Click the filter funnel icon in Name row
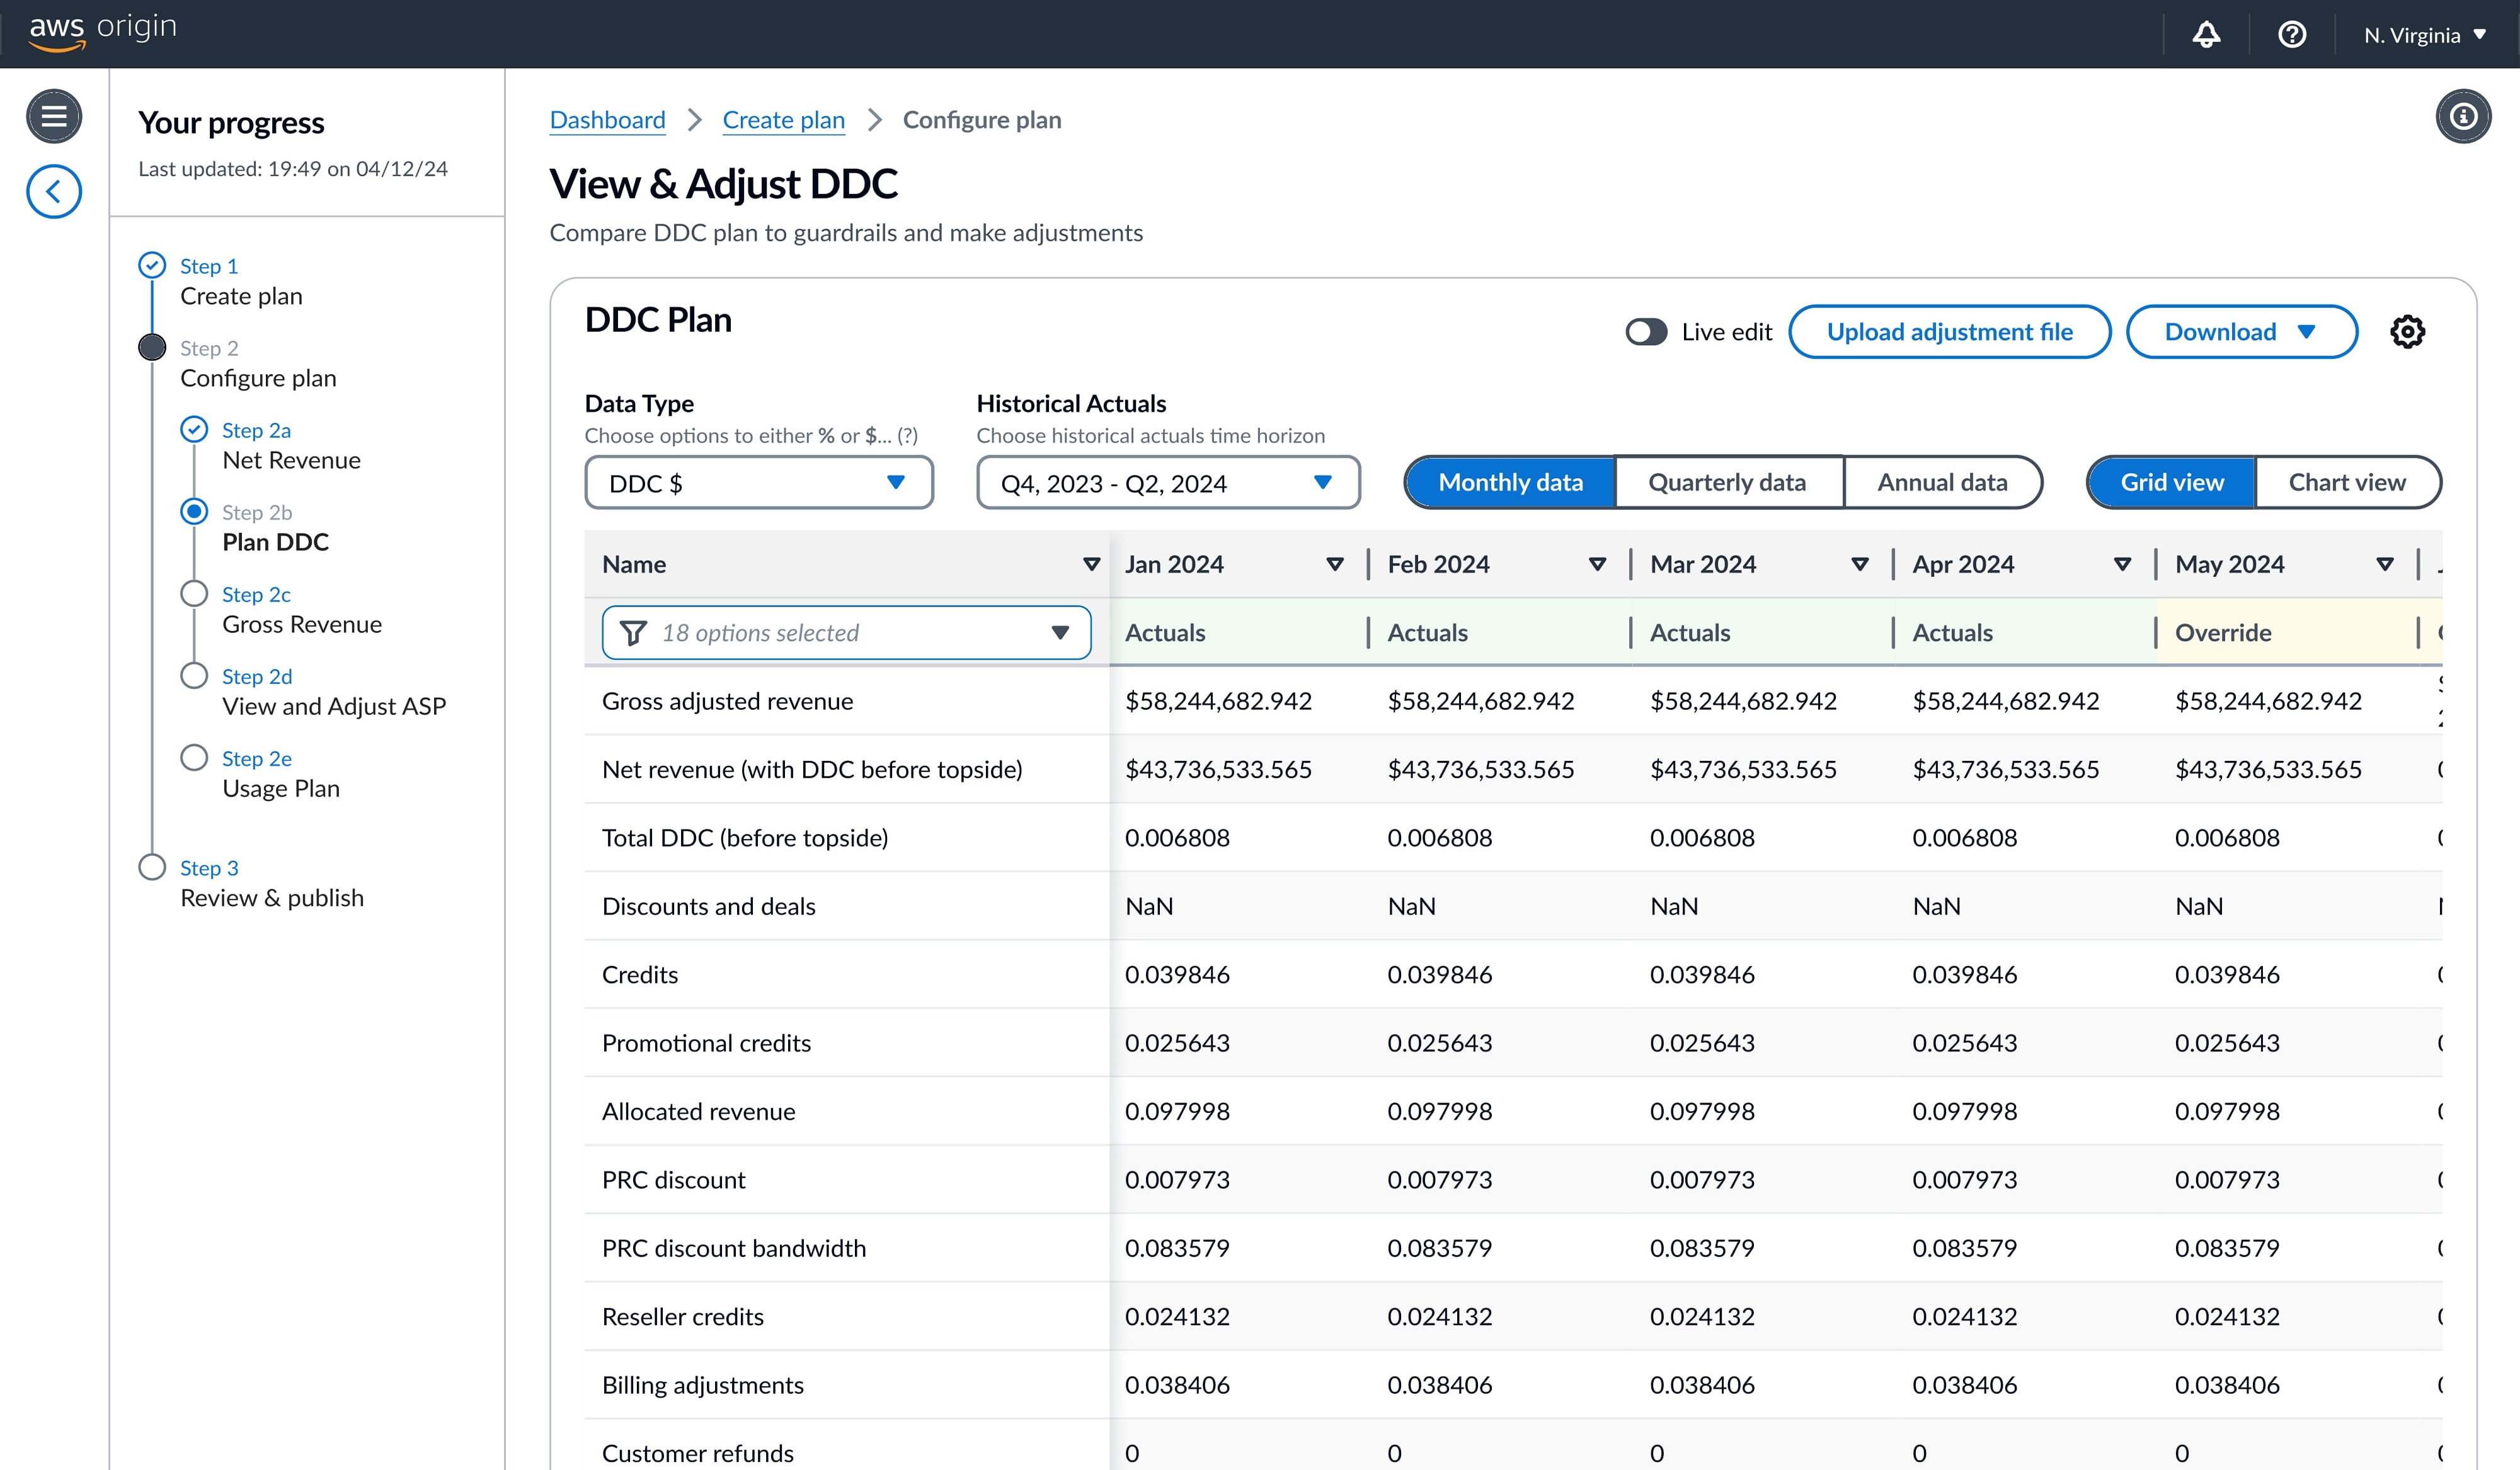Viewport: 2520px width, 1470px height. 633,633
